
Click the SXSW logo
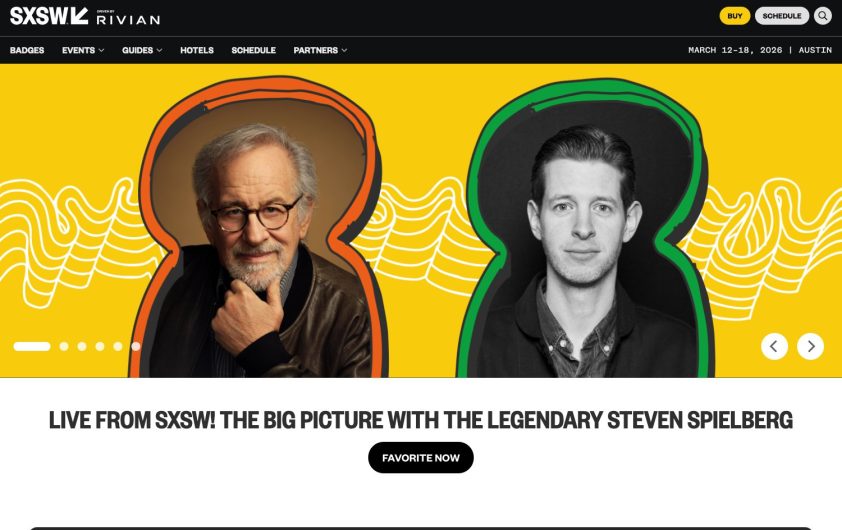49,16
